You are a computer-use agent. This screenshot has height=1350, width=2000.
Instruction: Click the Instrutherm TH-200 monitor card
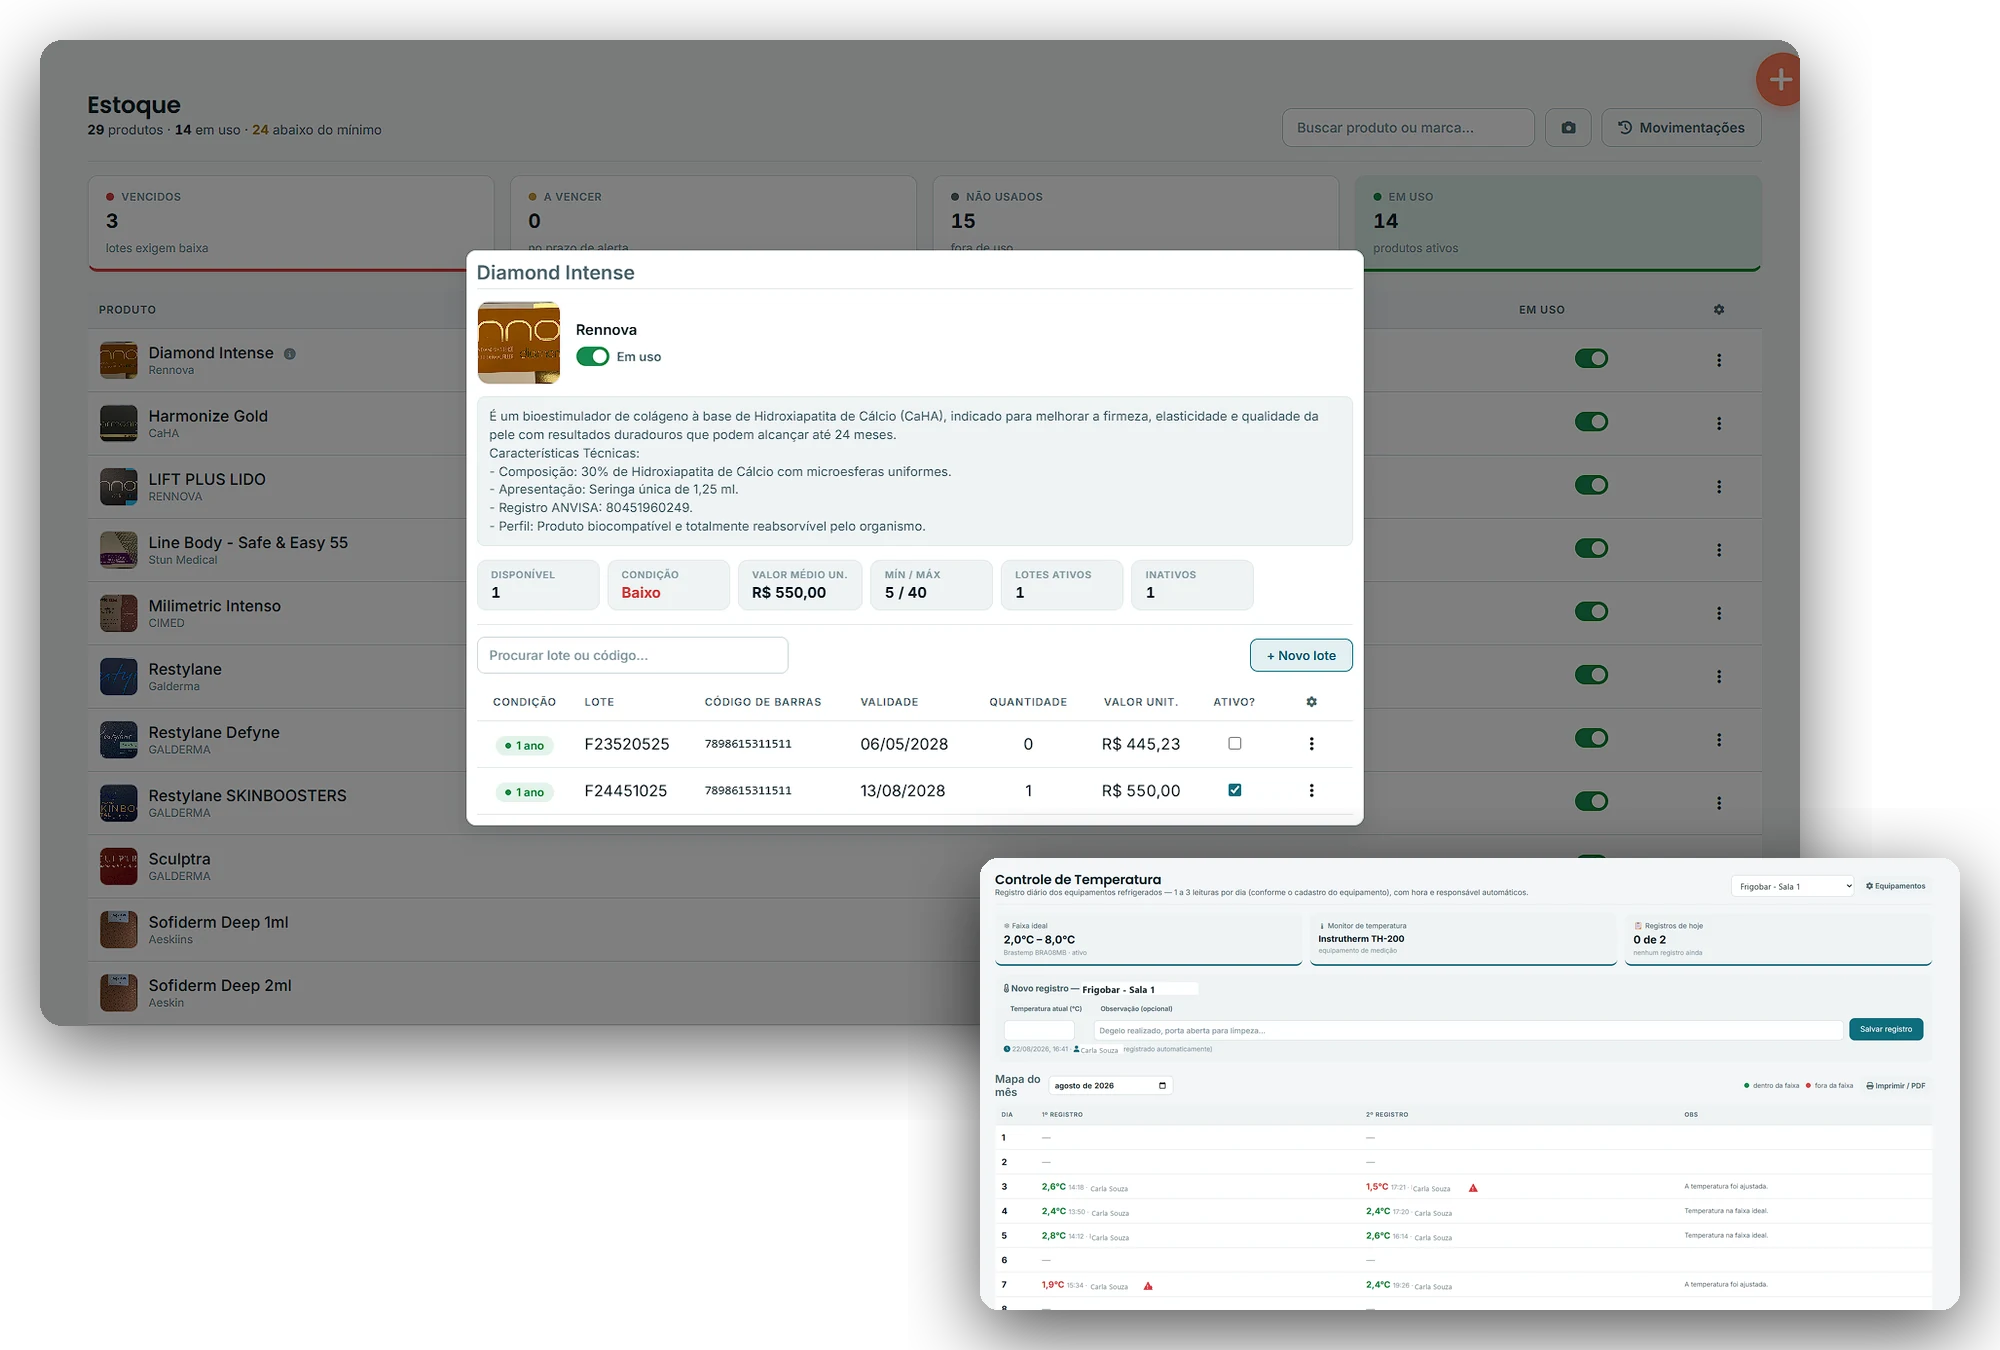pyautogui.click(x=1463, y=938)
